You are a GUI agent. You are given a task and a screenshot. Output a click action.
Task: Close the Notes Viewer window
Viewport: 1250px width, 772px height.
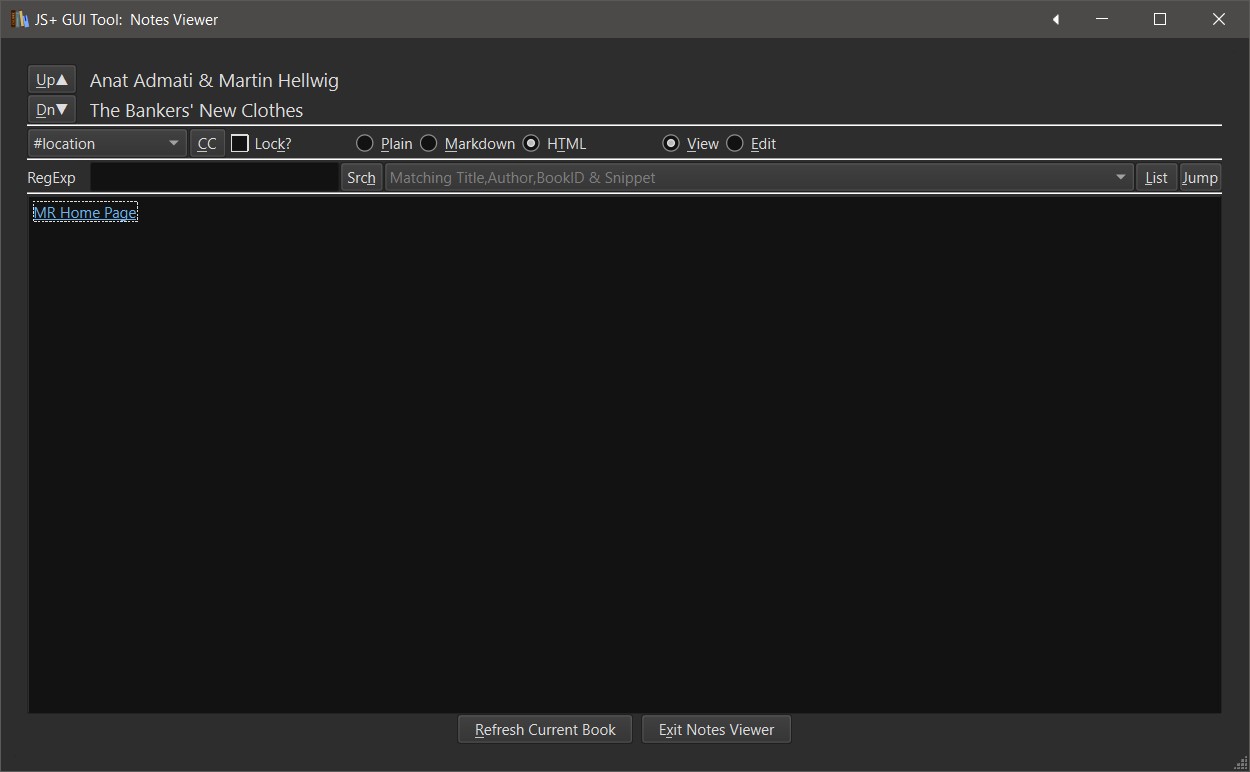[x=1218, y=19]
